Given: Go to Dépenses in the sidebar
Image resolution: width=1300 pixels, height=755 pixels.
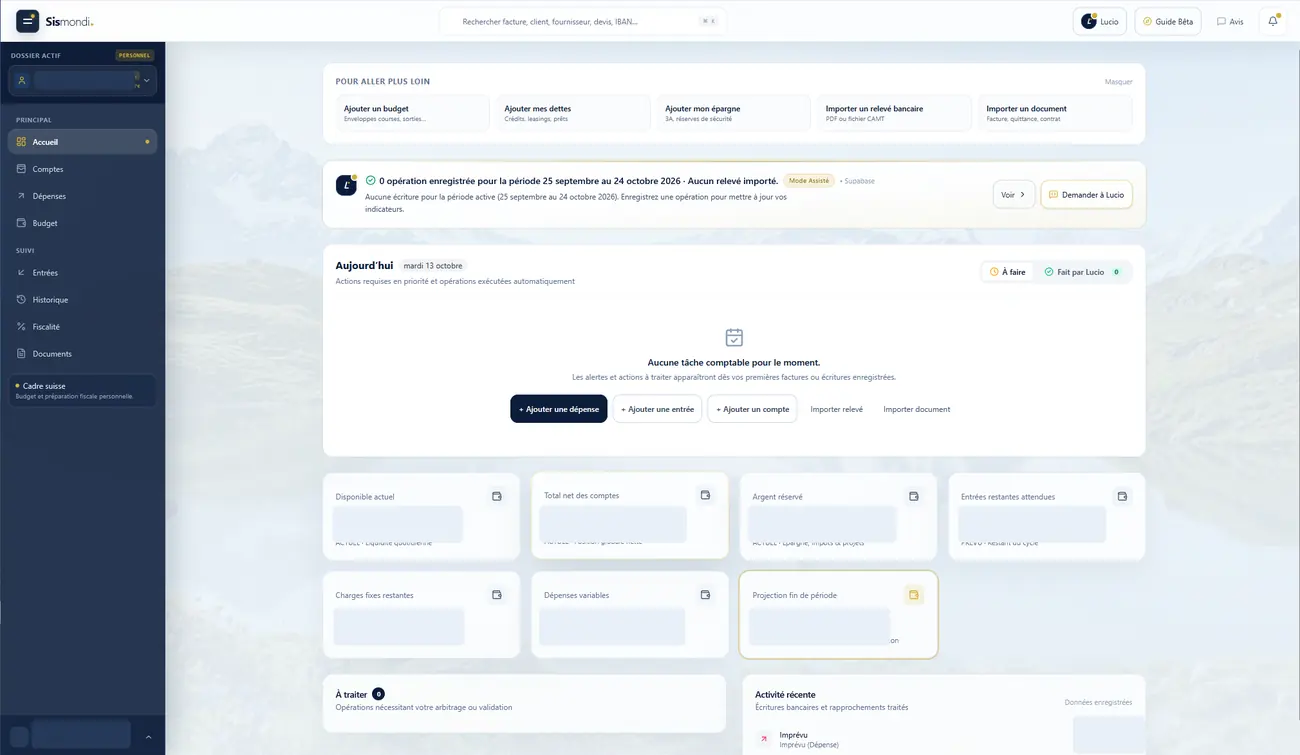Looking at the screenshot, I should tap(82, 196).
